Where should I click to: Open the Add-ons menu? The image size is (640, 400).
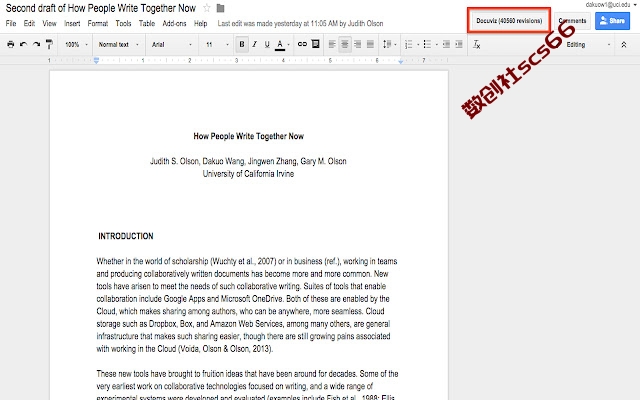pos(174,23)
